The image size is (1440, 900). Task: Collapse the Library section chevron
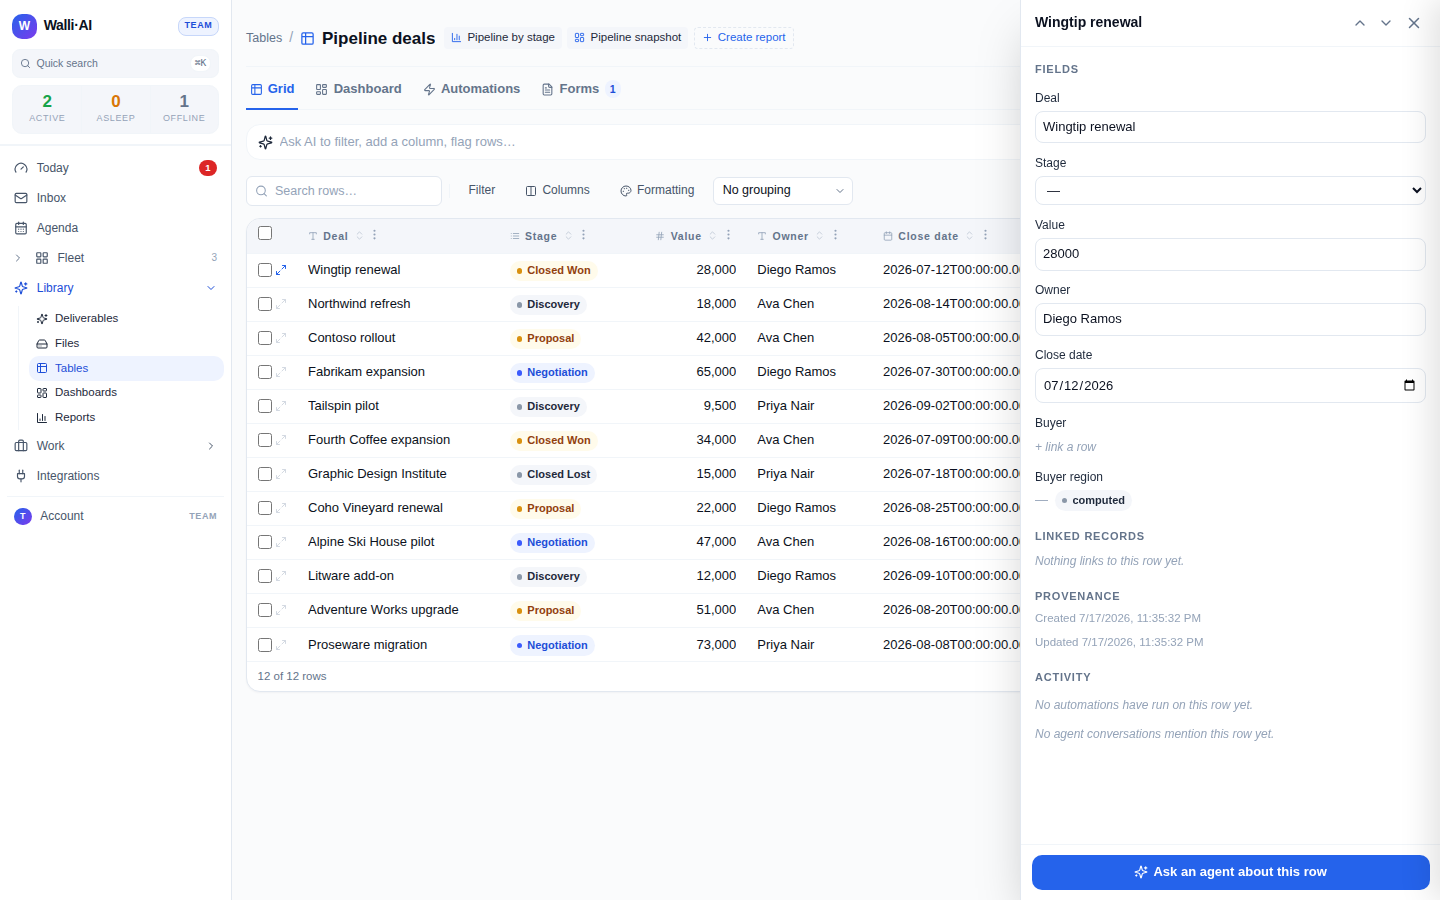pos(211,288)
